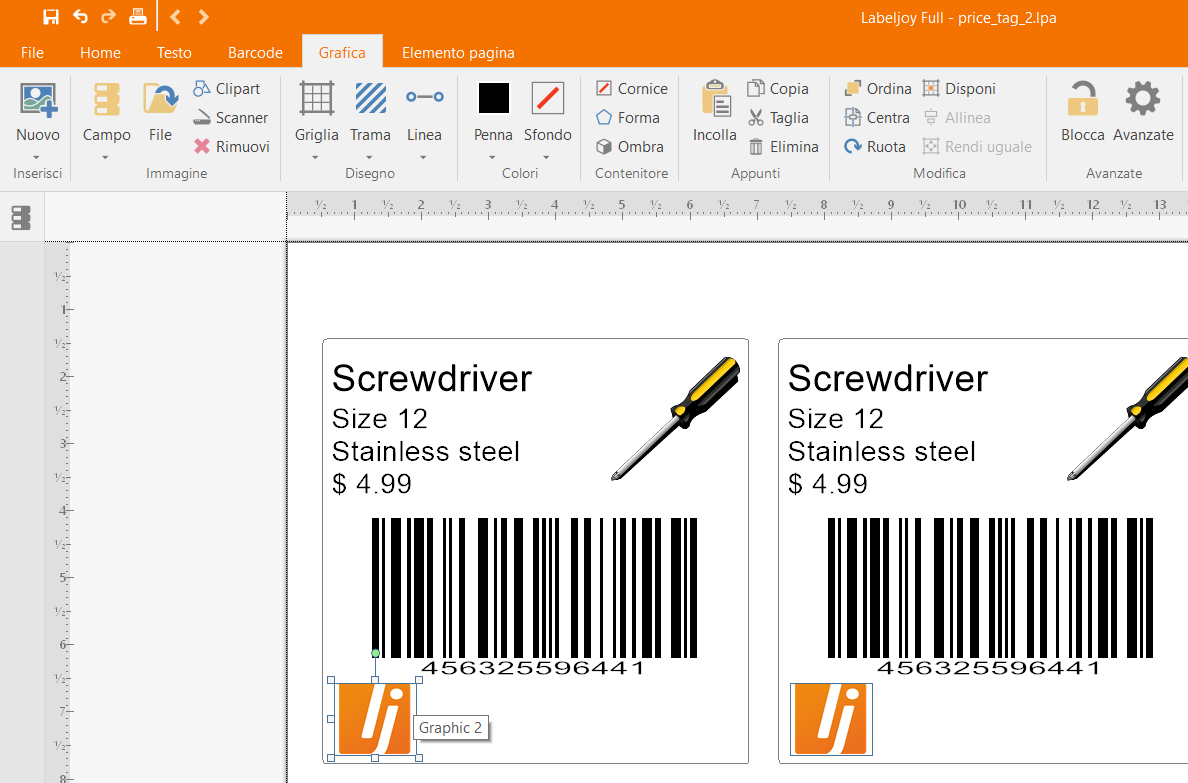
Task: Load an image from File
Action: pos(160,112)
